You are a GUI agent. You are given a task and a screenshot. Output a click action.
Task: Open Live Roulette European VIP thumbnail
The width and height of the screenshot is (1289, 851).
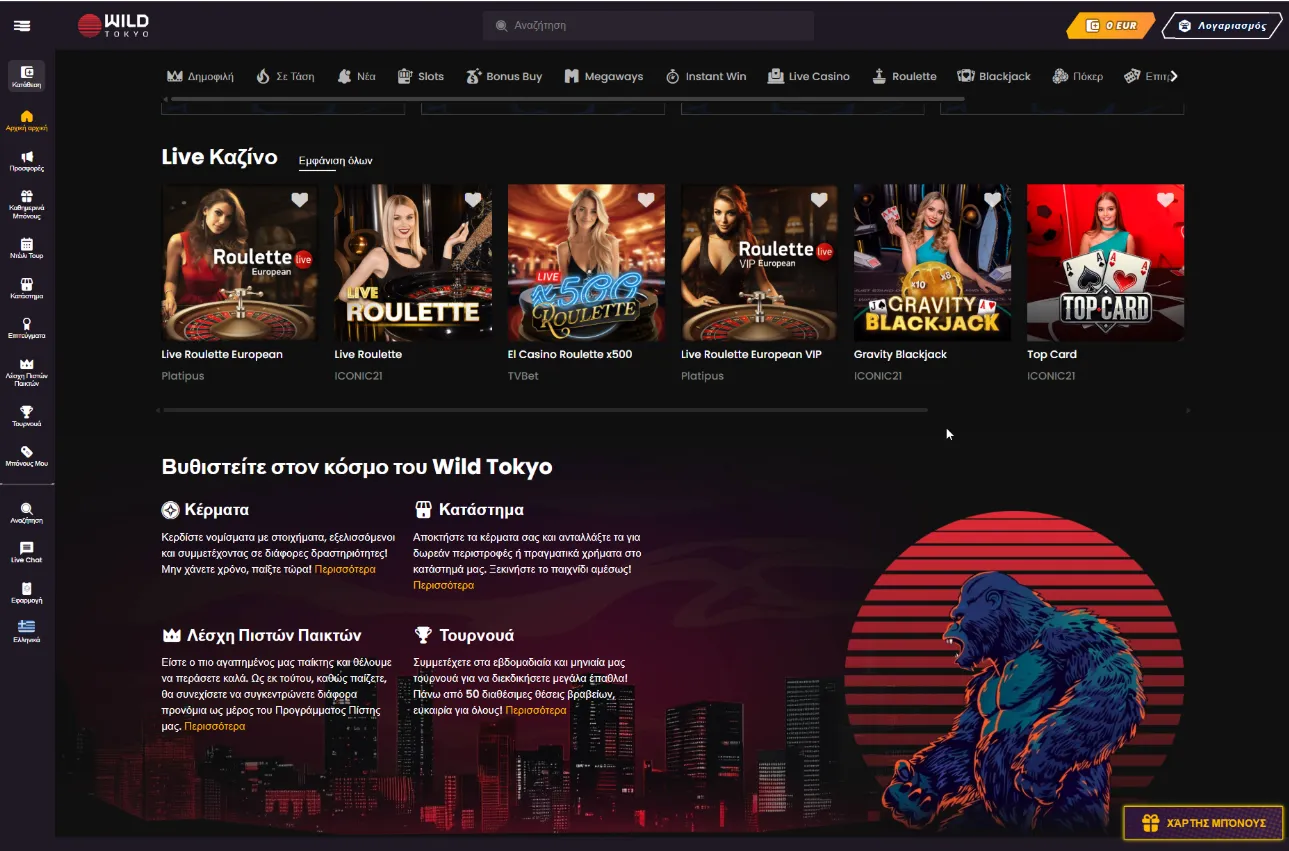tap(759, 263)
